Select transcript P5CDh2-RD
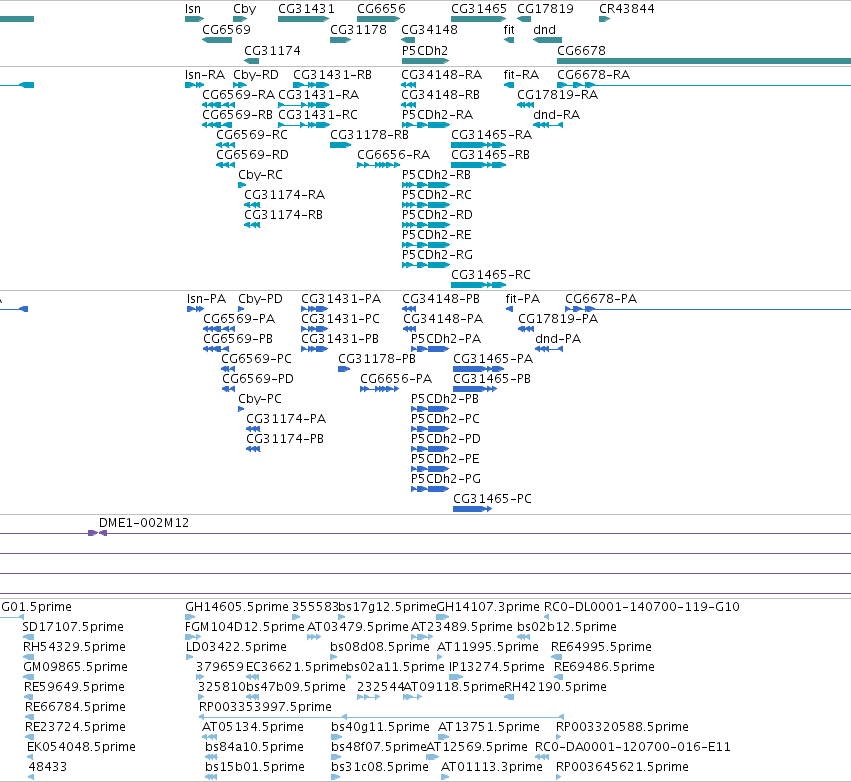 coord(437,215)
